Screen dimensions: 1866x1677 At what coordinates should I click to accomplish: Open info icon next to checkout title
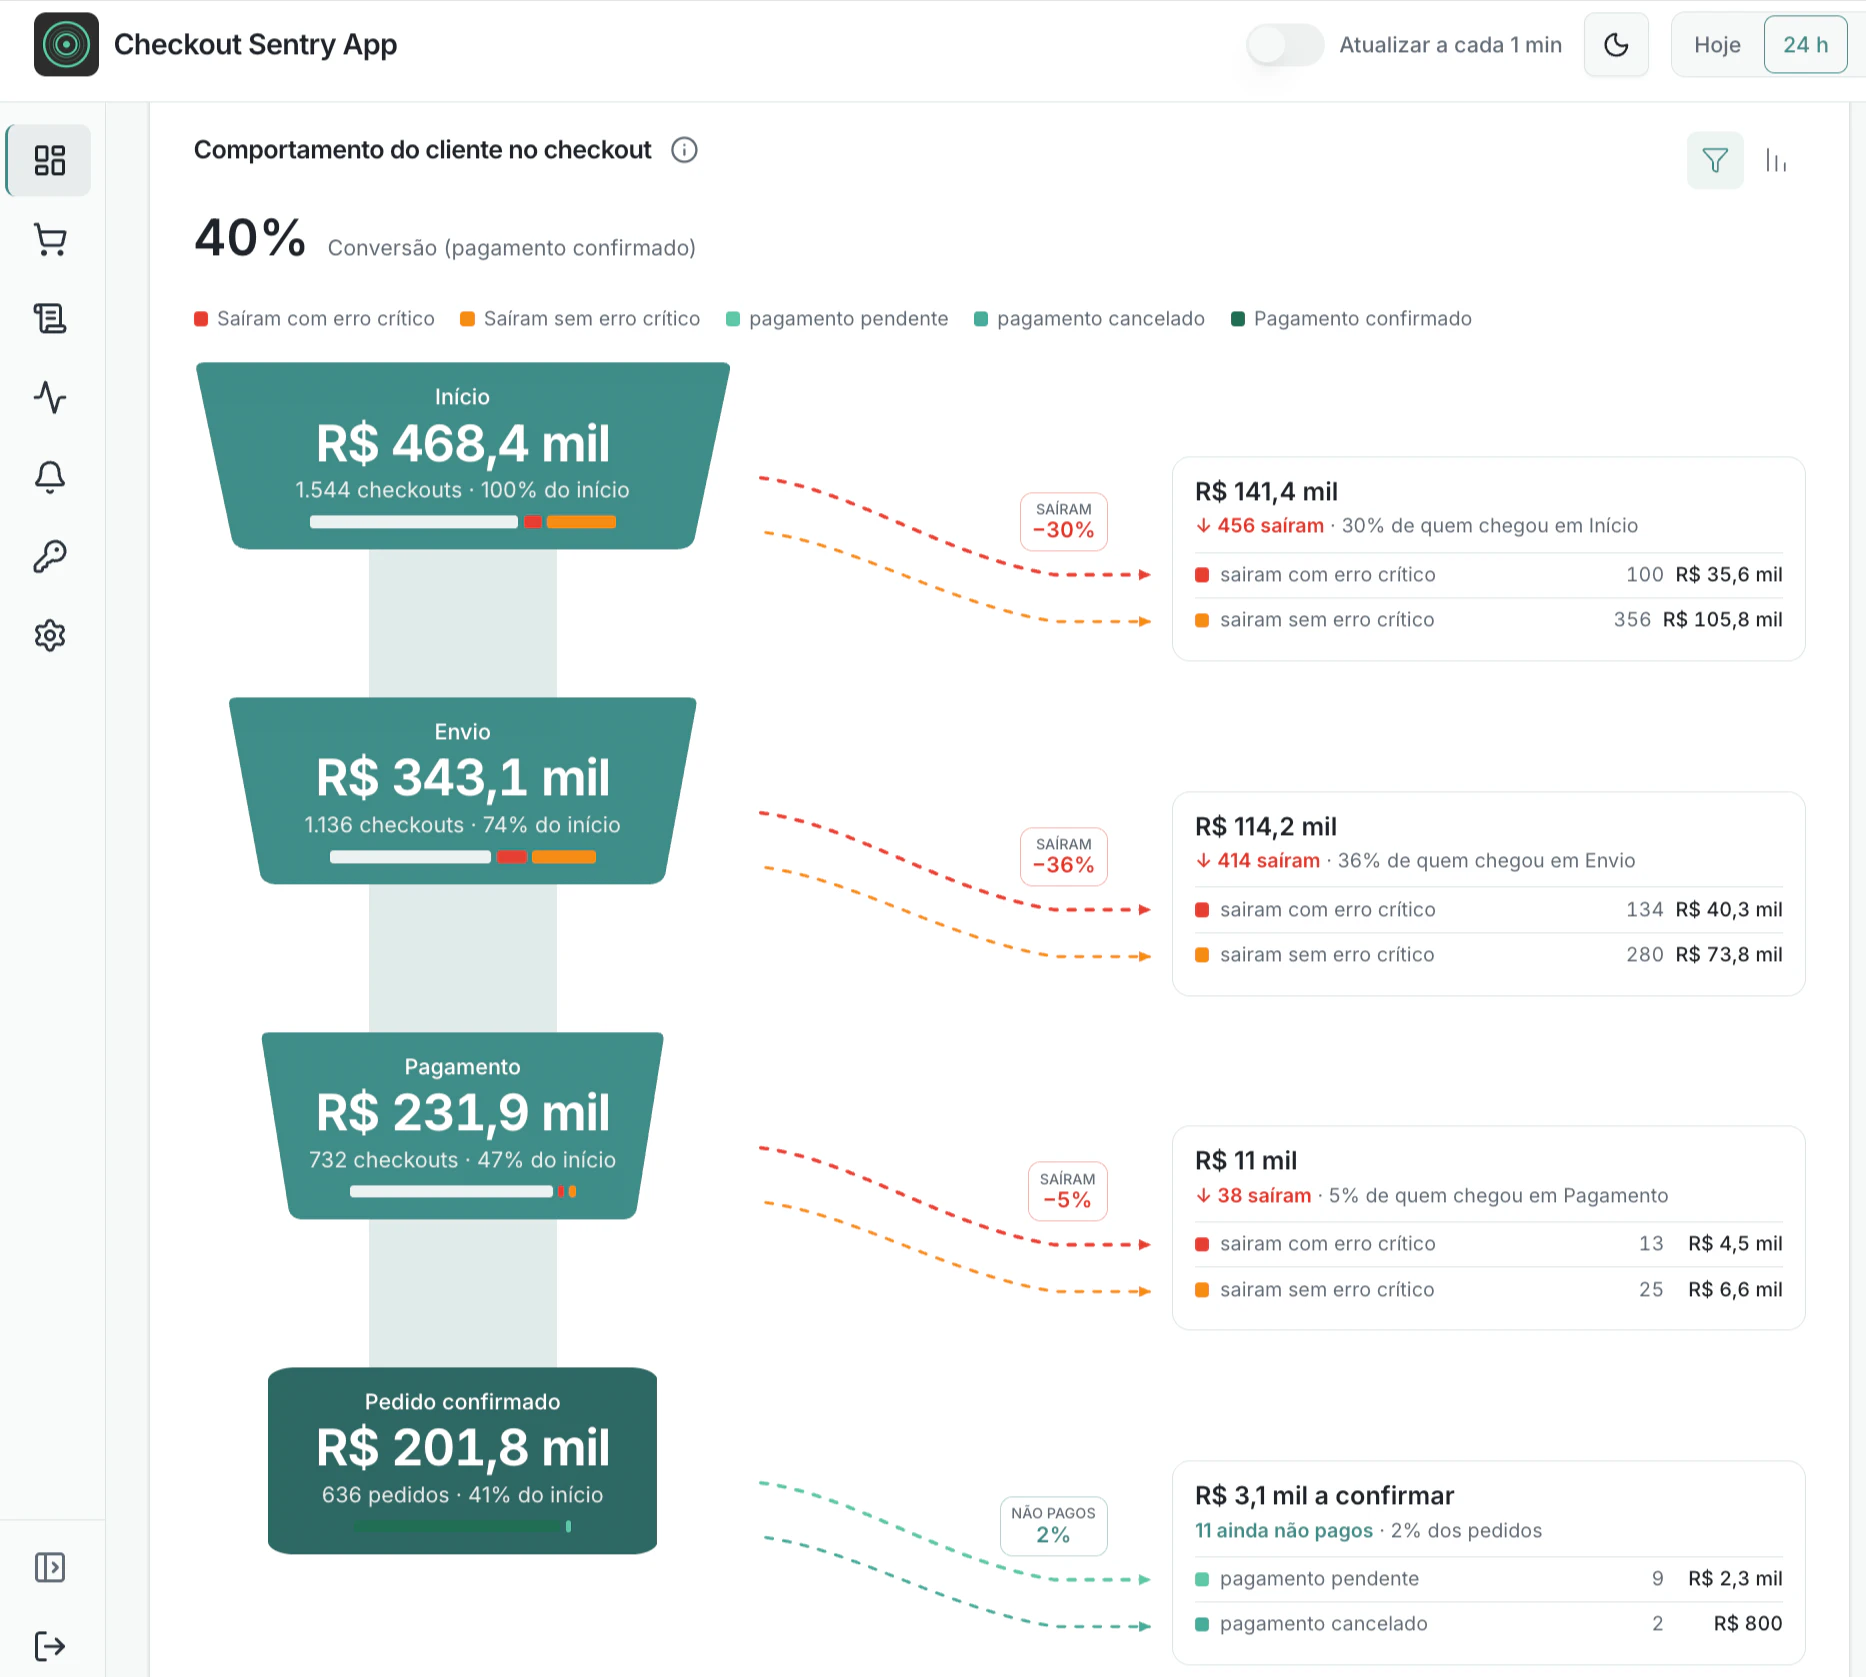tap(684, 150)
